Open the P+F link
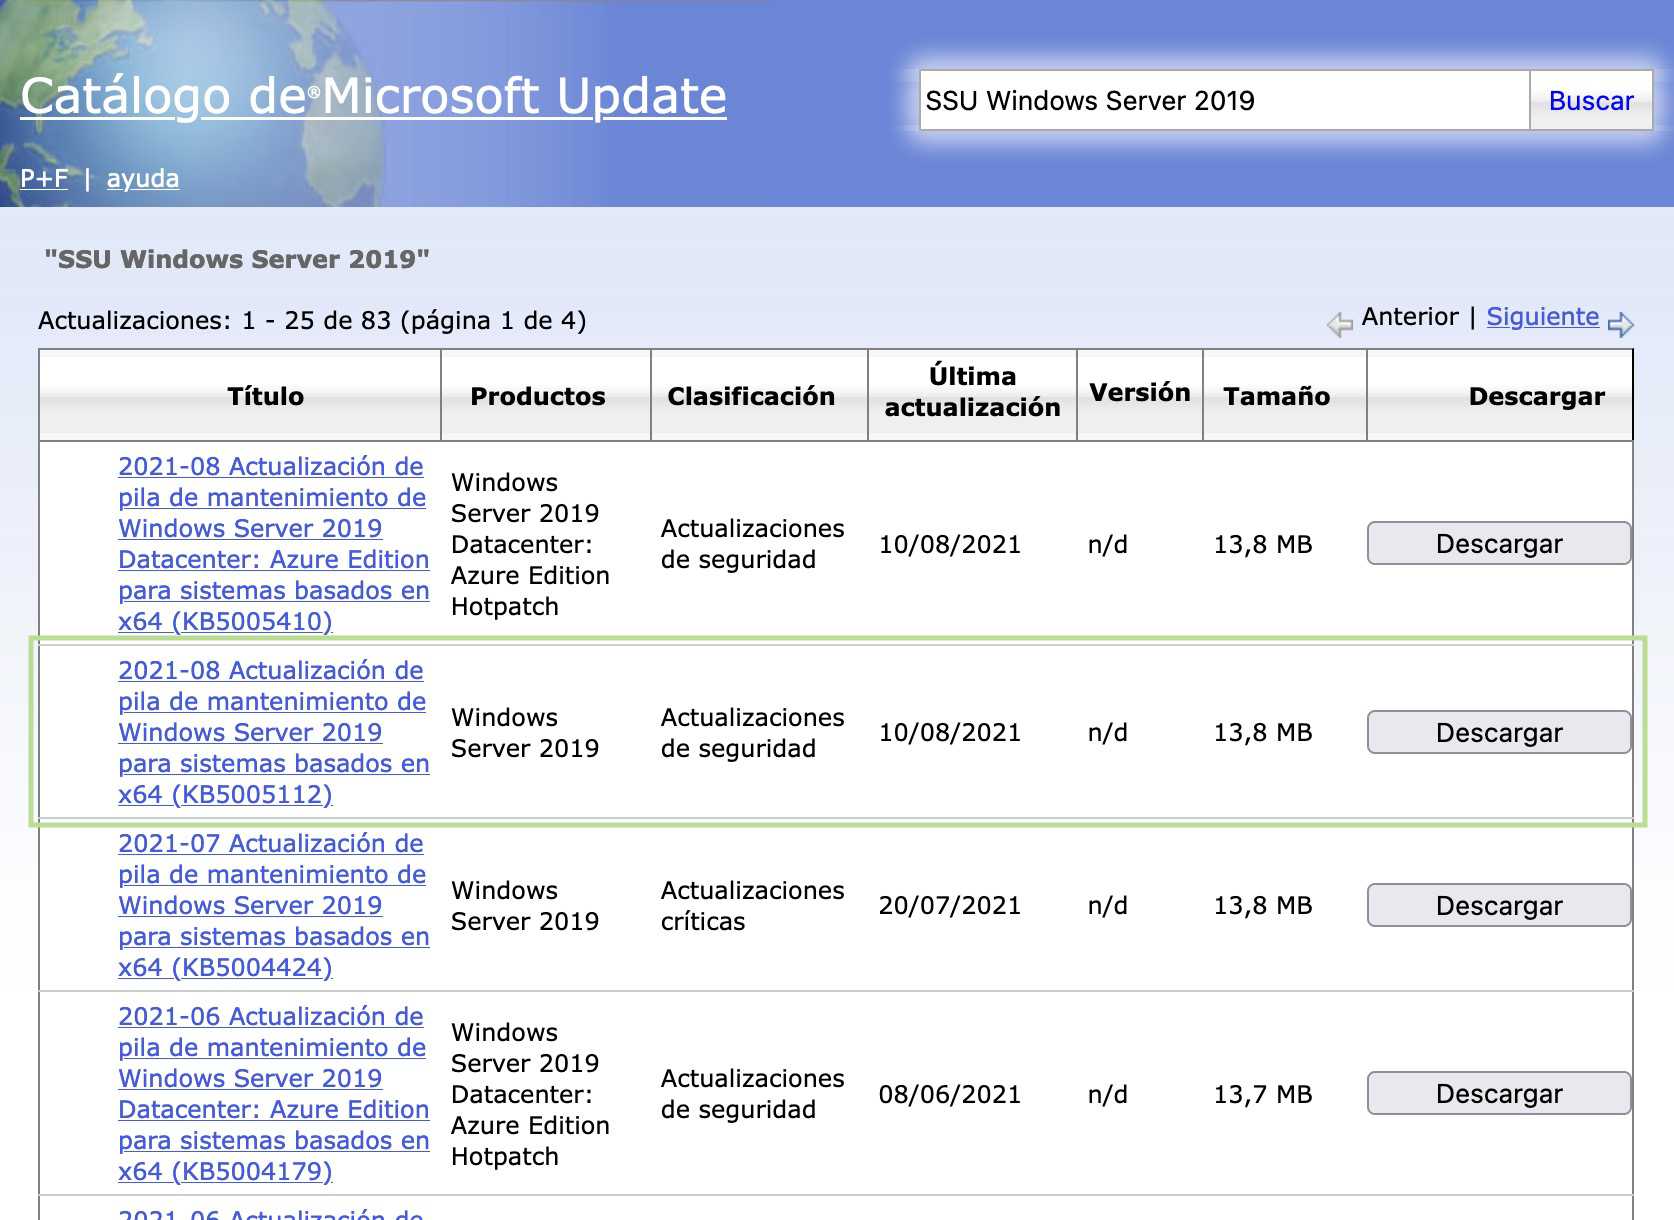 44,178
